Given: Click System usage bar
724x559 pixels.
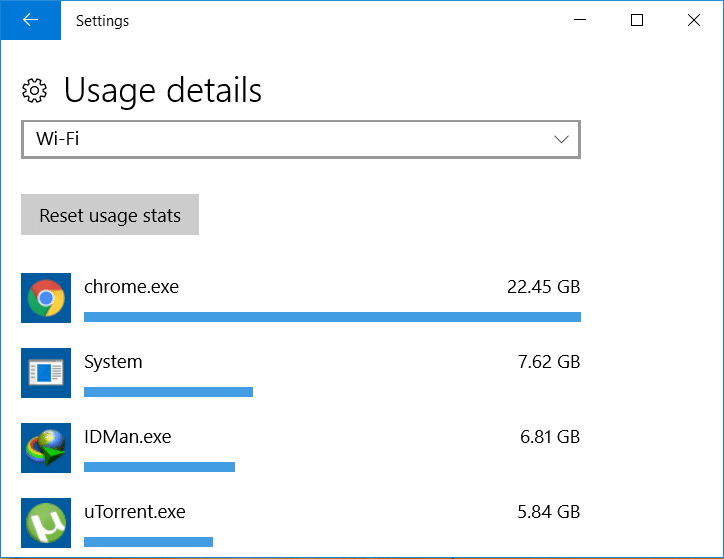Looking at the screenshot, I should 169,392.
